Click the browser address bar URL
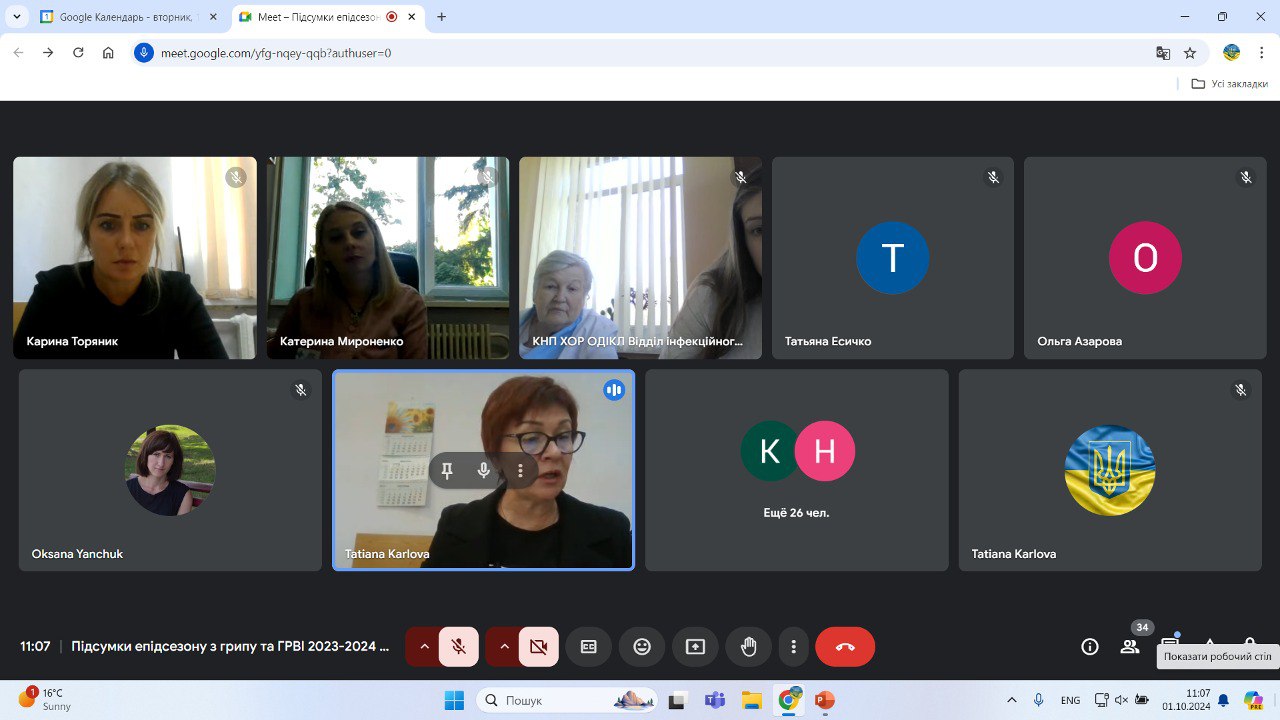The height and width of the screenshot is (720, 1280). [276, 53]
